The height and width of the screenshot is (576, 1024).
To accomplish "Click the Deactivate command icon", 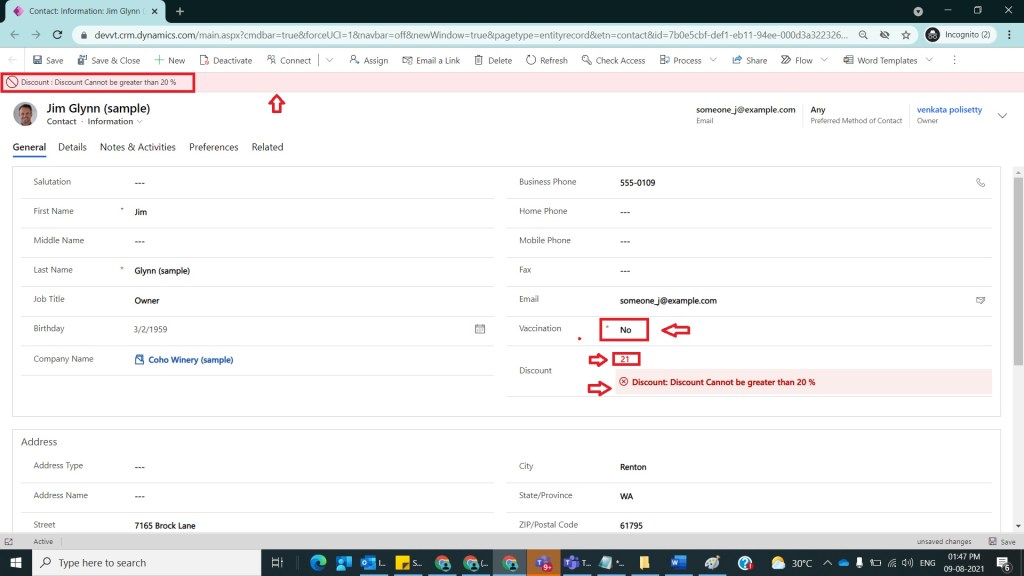I will click(x=205, y=60).
